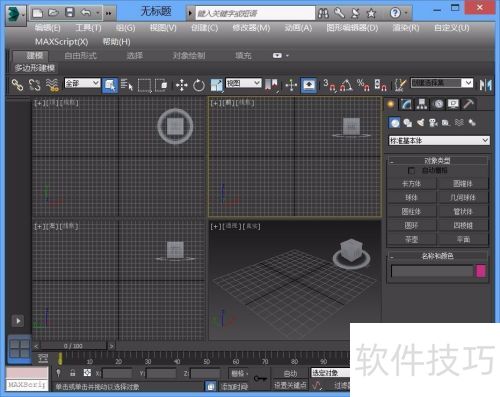The image size is (500, 397).
Task: Open the 修改器(M) menu
Action: tap(251, 28)
